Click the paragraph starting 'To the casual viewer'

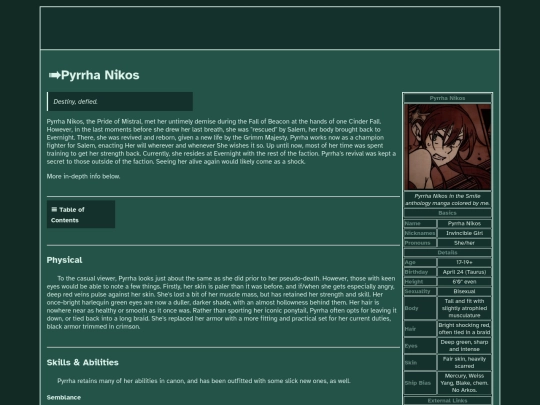tap(221, 302)
